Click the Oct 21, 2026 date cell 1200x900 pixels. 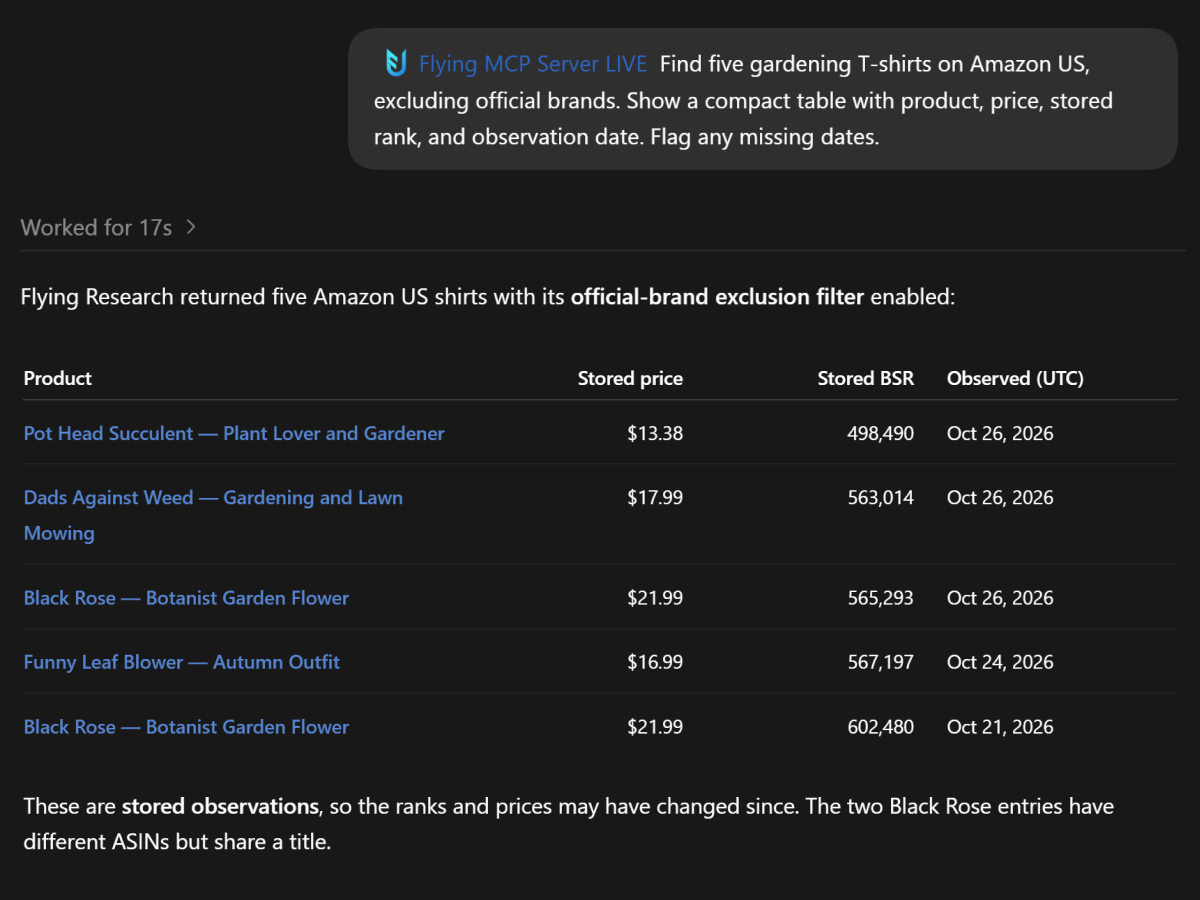click(1000, 727)
